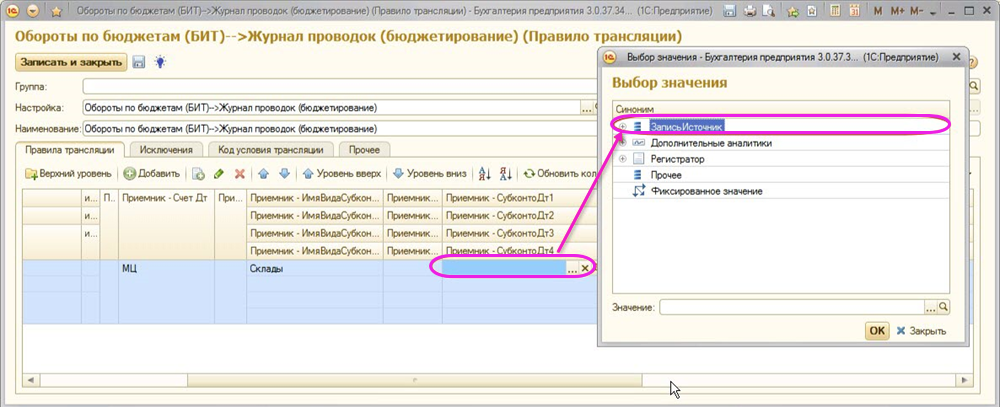Click Обновить колонки refresh button
Image resolution: width=1000 pixels, height=407 pixels.
(x=560, y=174)
